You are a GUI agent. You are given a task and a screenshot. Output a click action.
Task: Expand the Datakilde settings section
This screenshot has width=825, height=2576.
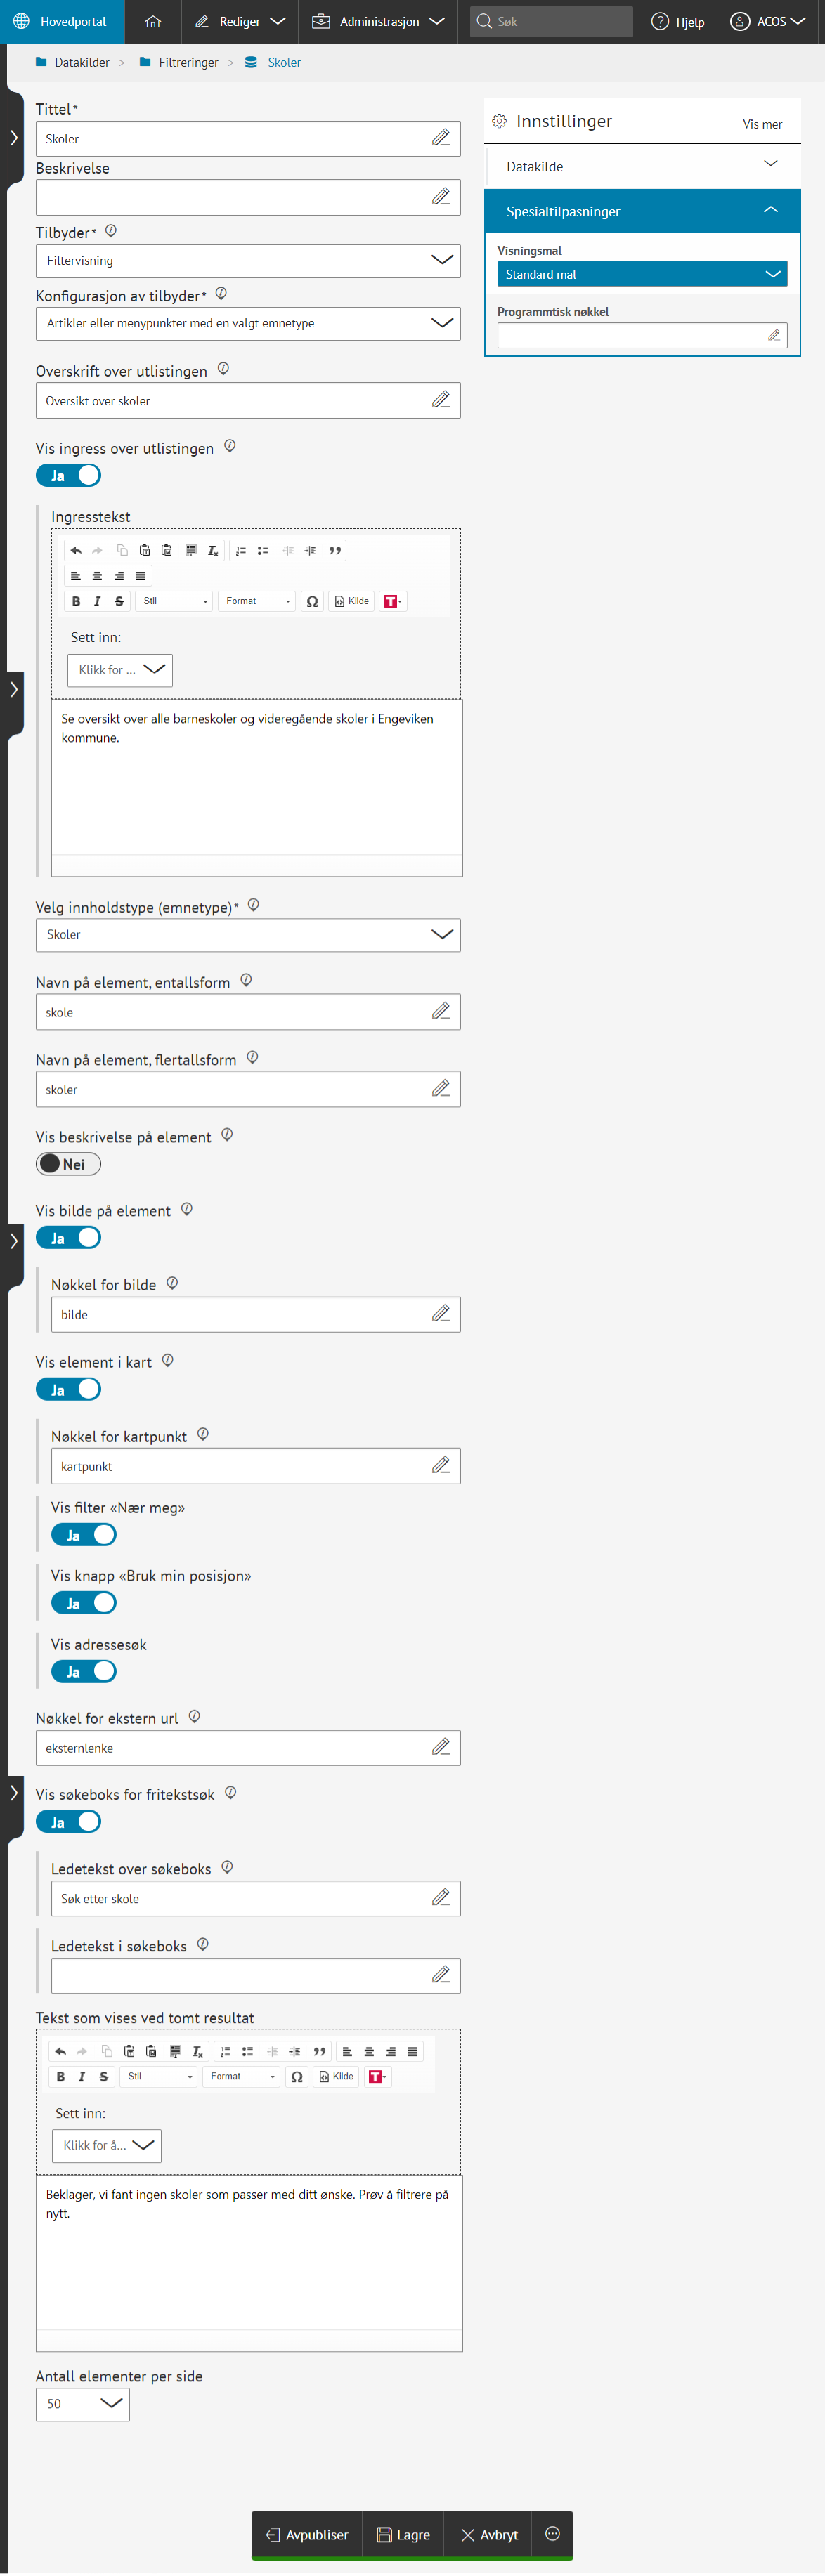[x=642, y=166]
